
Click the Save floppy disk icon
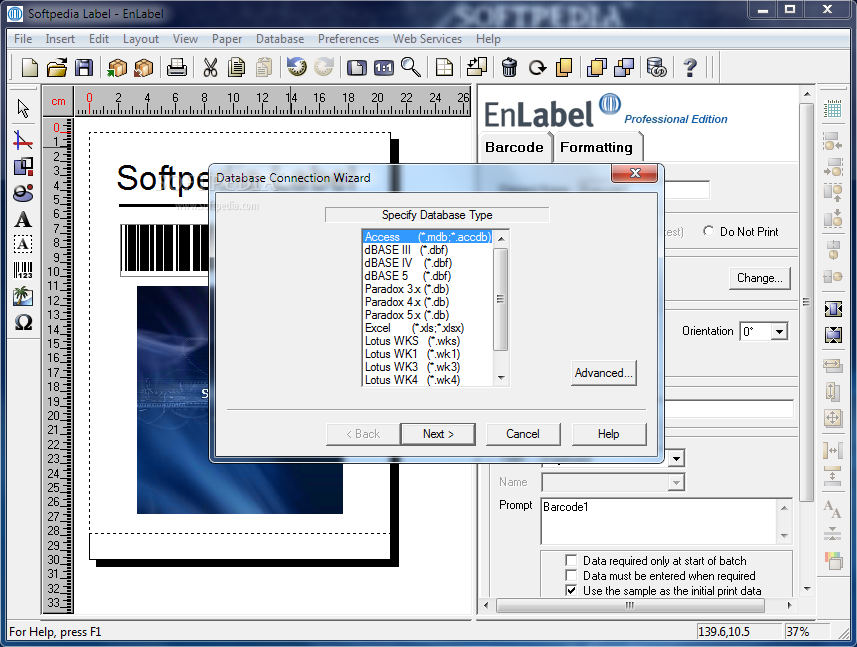click(x=84, y=67)
